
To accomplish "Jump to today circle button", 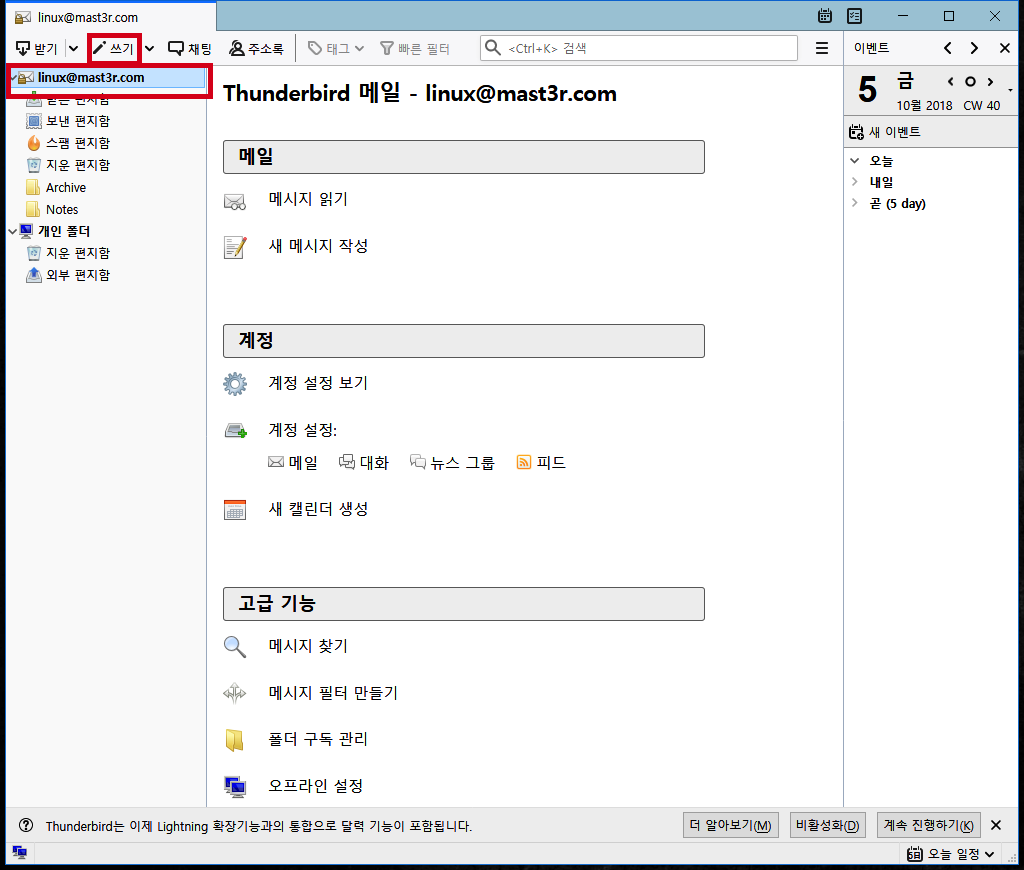I will click(x=970, y=82).
